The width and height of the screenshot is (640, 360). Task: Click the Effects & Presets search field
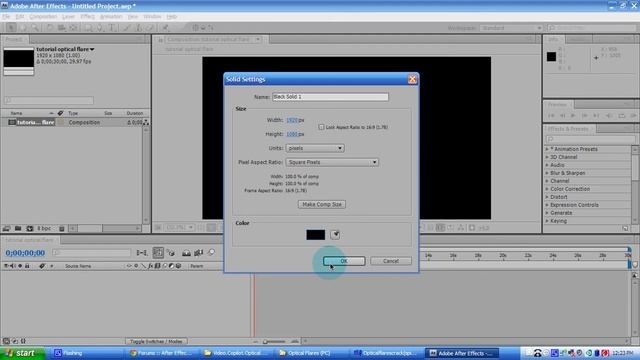(x=591, y=139)
